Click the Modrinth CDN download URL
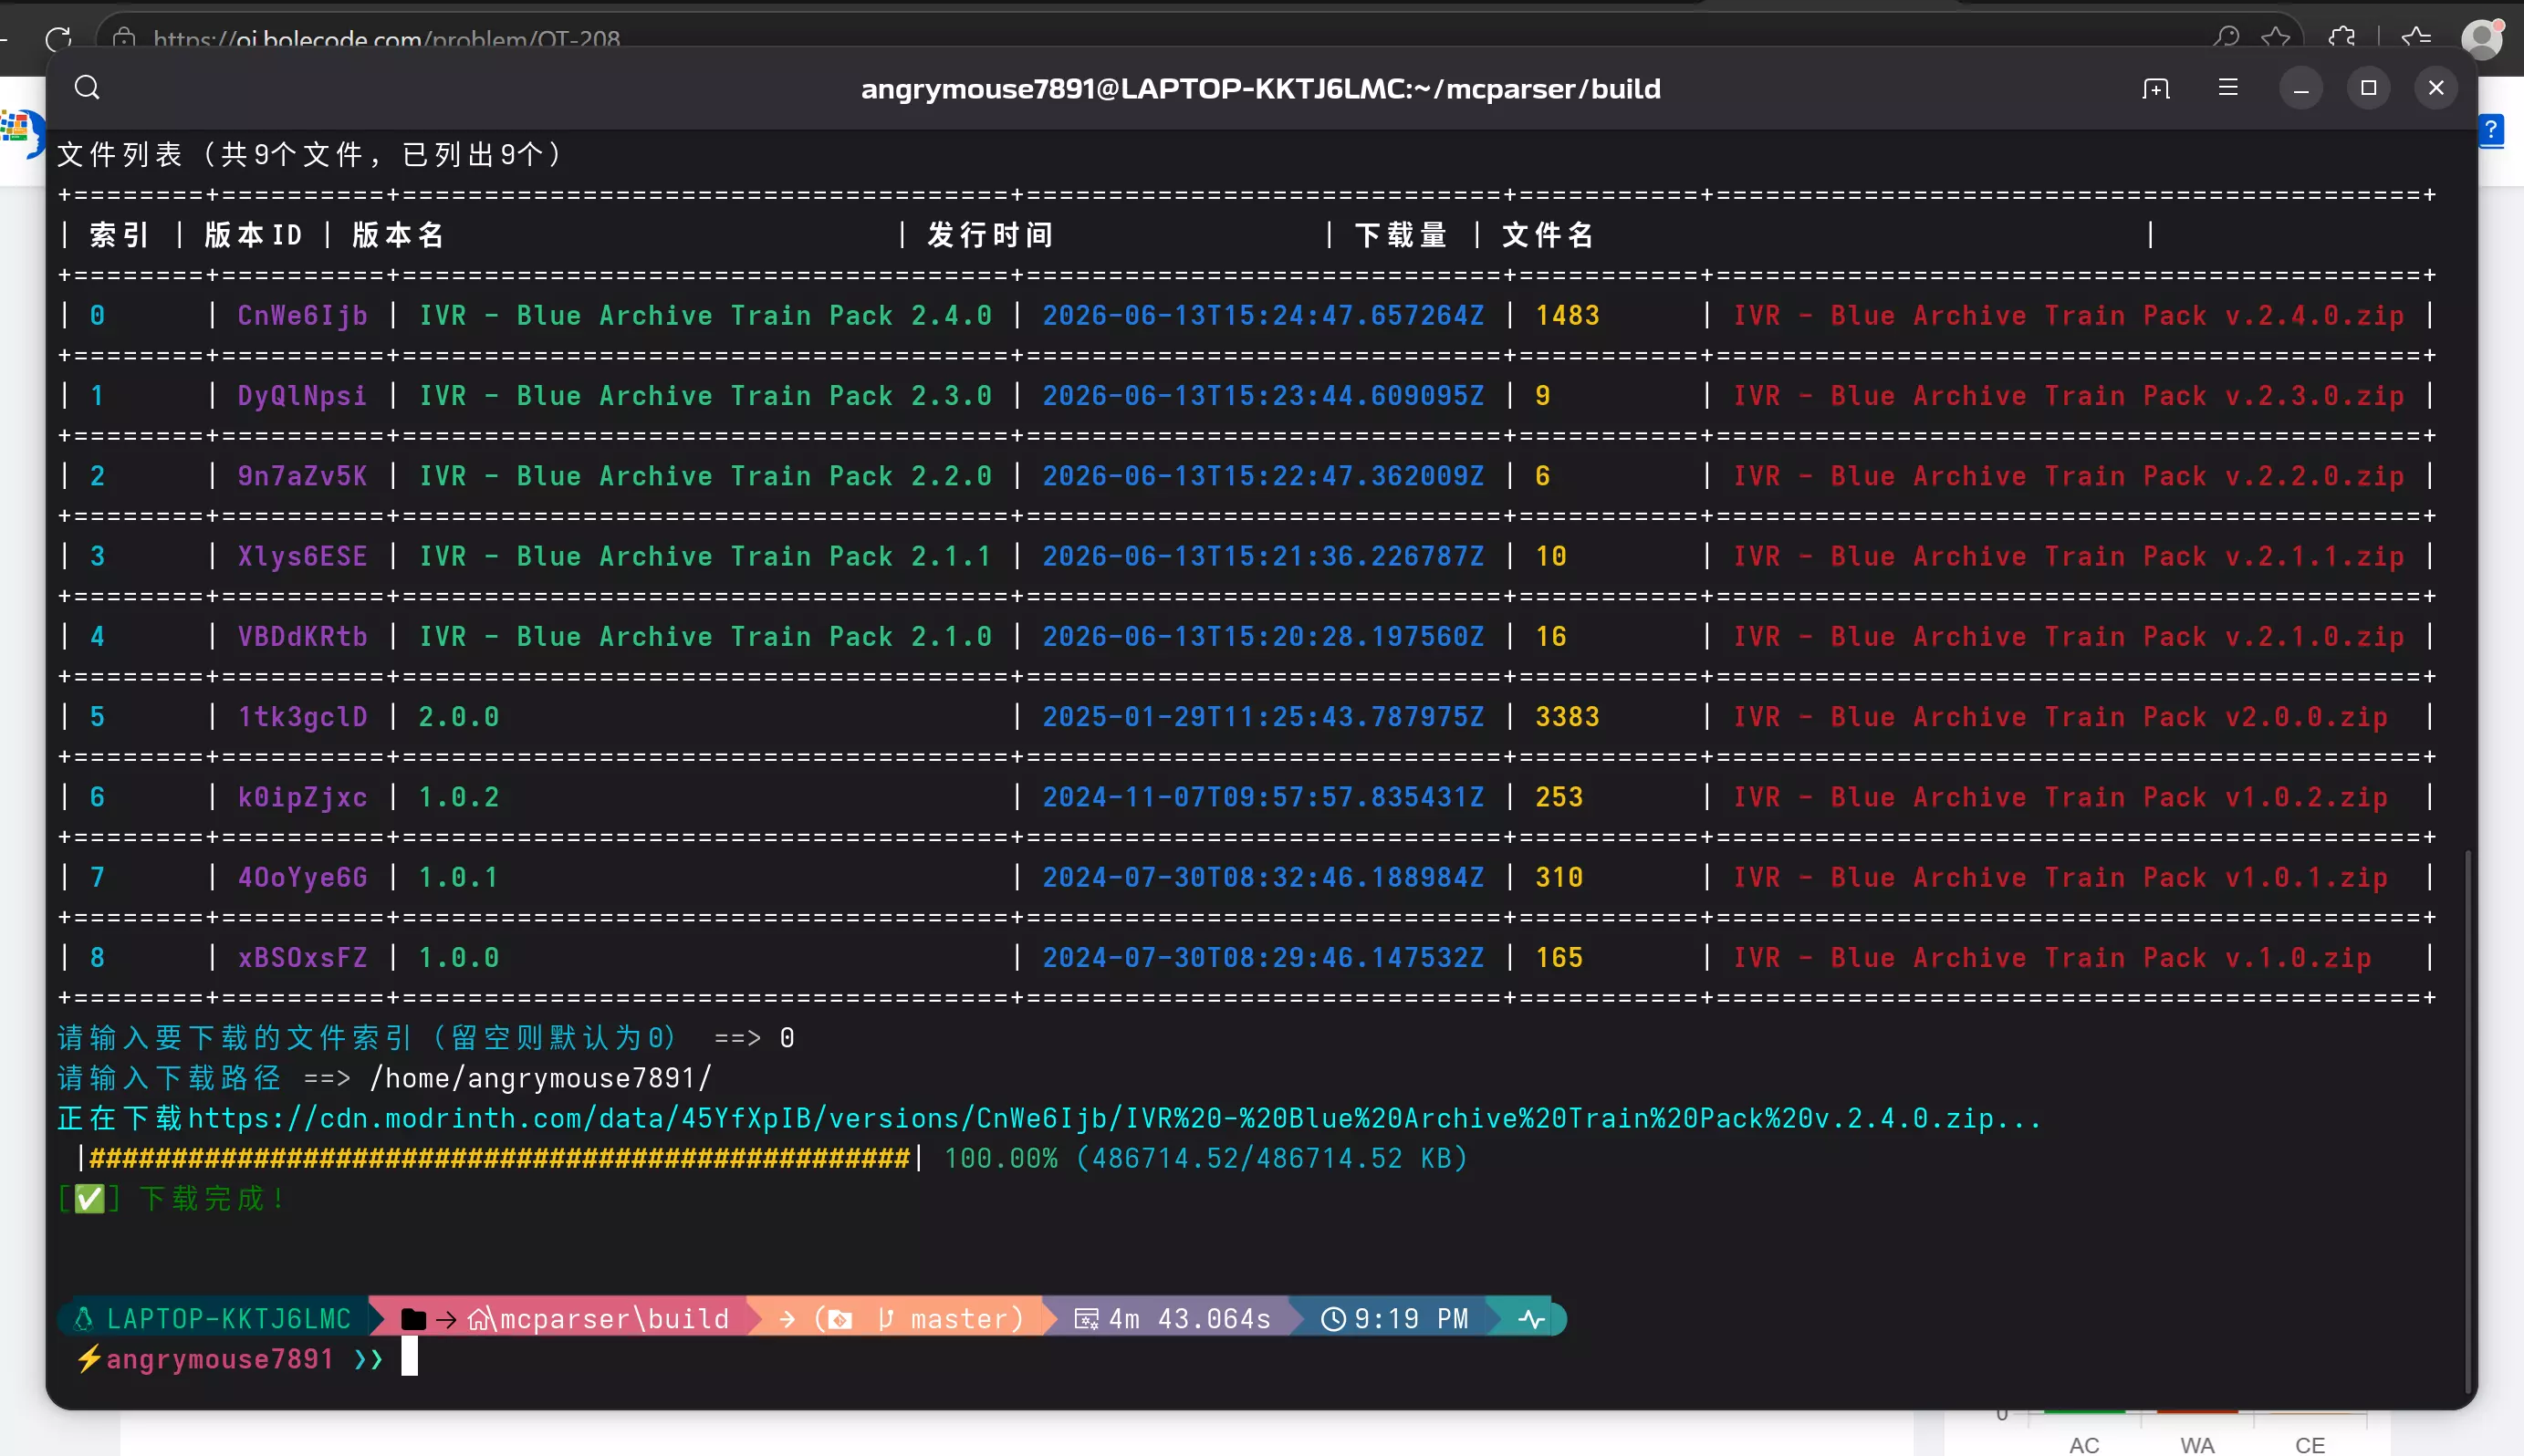This screenshot has height=1456, width=2524. coord(1114,1118)
